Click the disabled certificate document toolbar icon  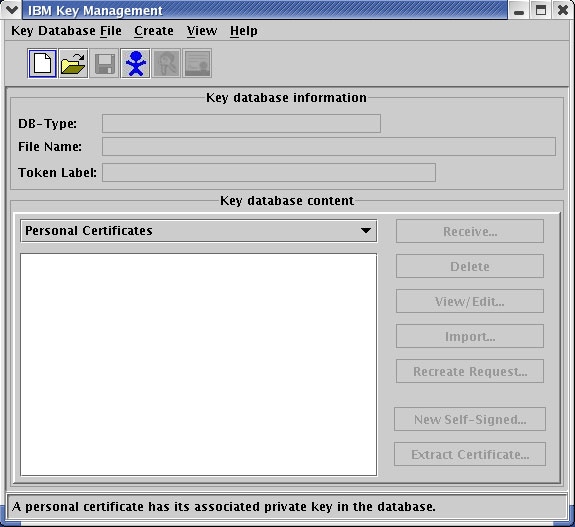[x=197, y=63]
